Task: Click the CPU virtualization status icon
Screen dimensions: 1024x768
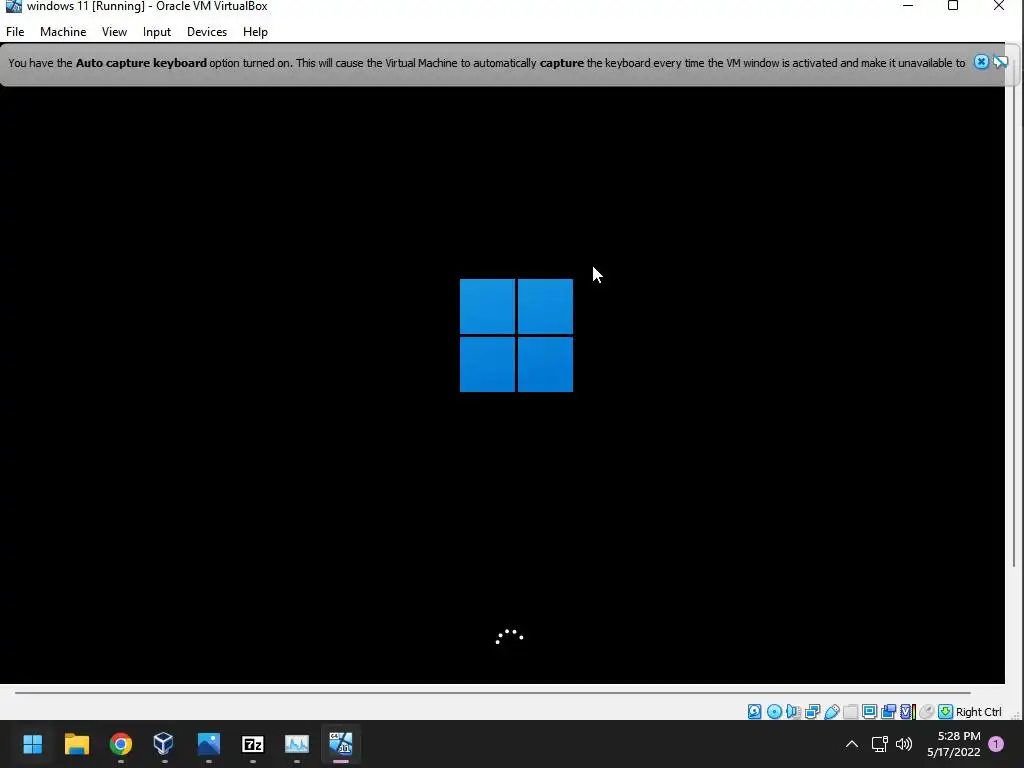Action: coord(908,712)
